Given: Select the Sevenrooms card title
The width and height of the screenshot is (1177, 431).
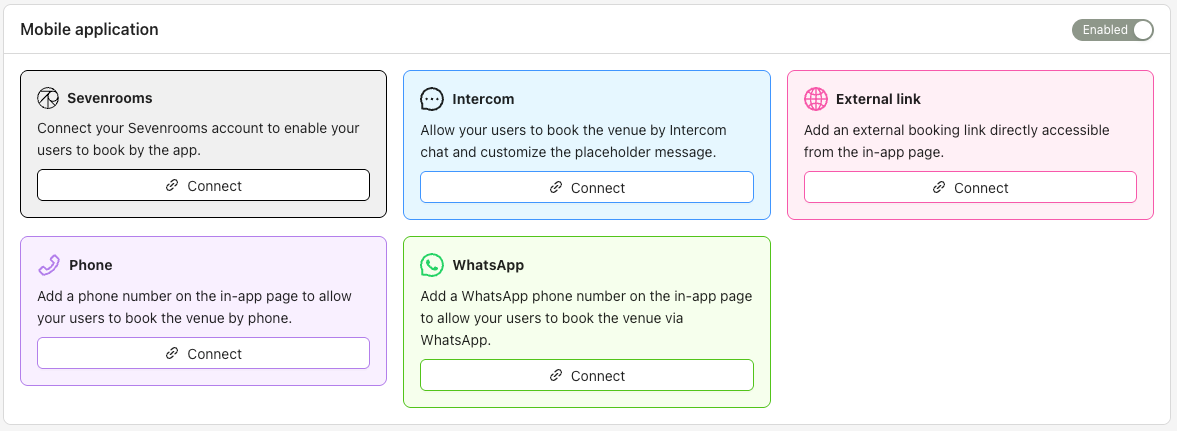Looking at the screenshot, I should coord(109,99).
